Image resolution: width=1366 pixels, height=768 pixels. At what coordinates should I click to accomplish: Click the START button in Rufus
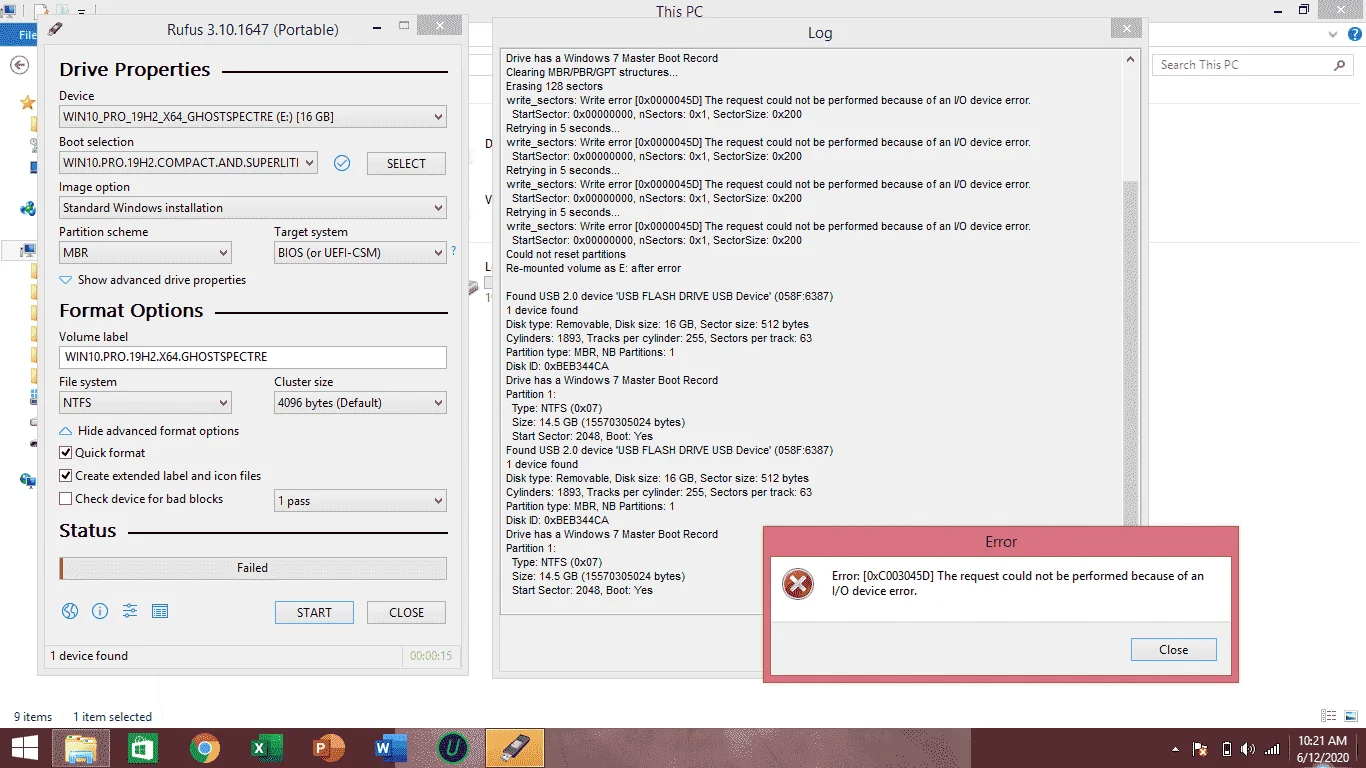[314, 612]
